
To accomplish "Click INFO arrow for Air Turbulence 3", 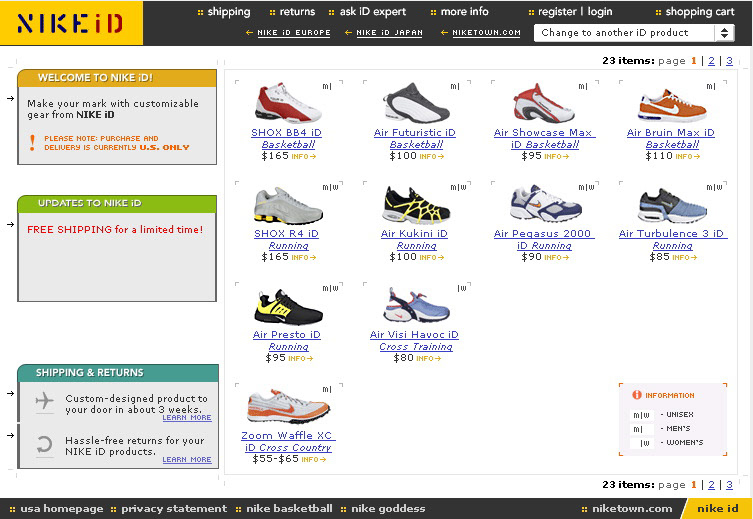I will (x=684, y=257).
